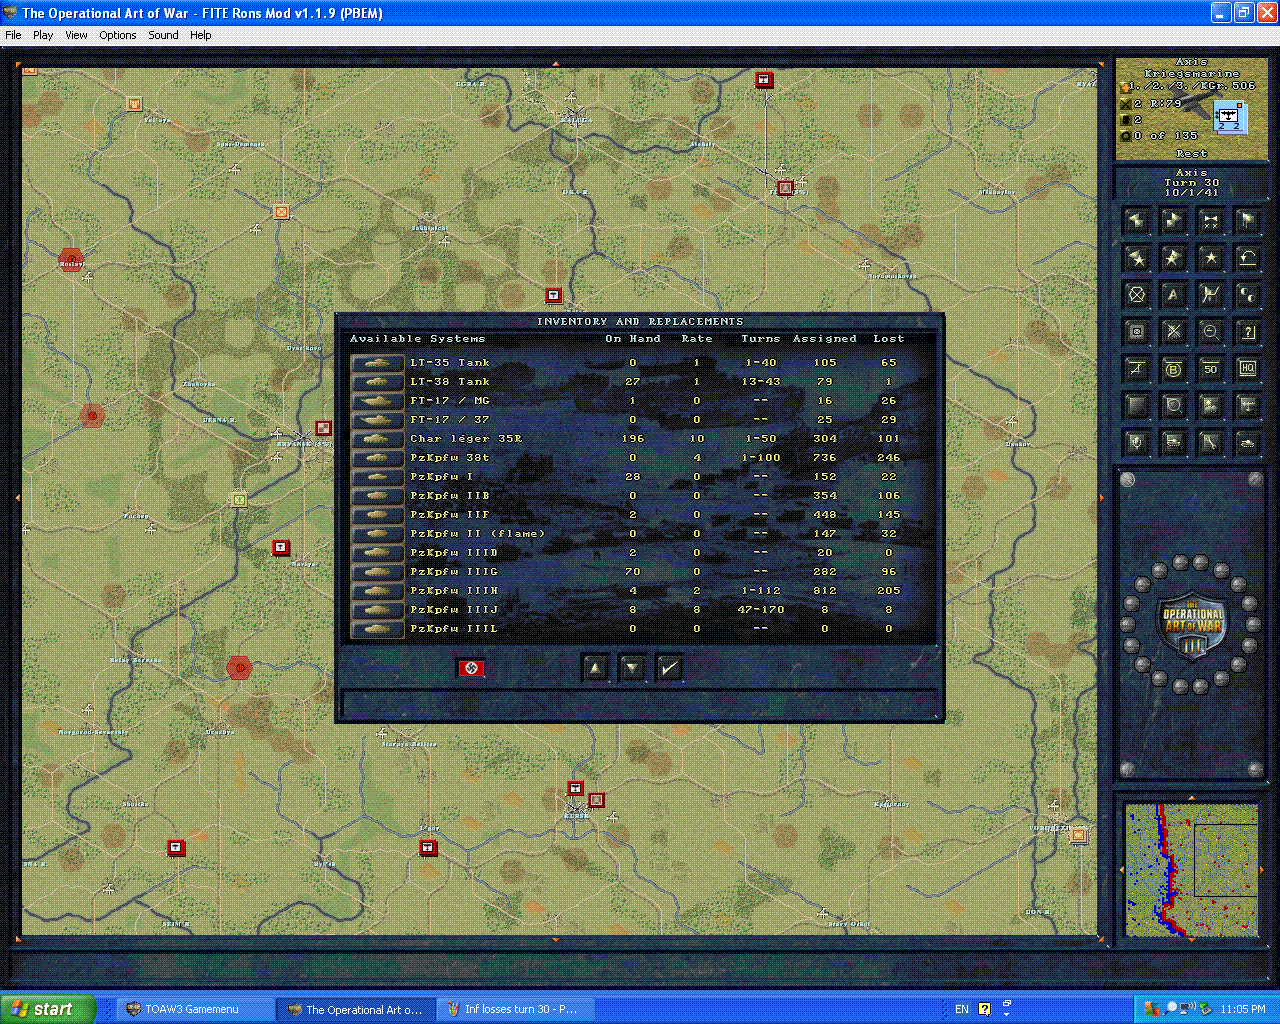This screenshot has height=1024, width=1280.
Task: Click the scroll-up arrow button in the inventory dialog
Action: coord(595,668)
